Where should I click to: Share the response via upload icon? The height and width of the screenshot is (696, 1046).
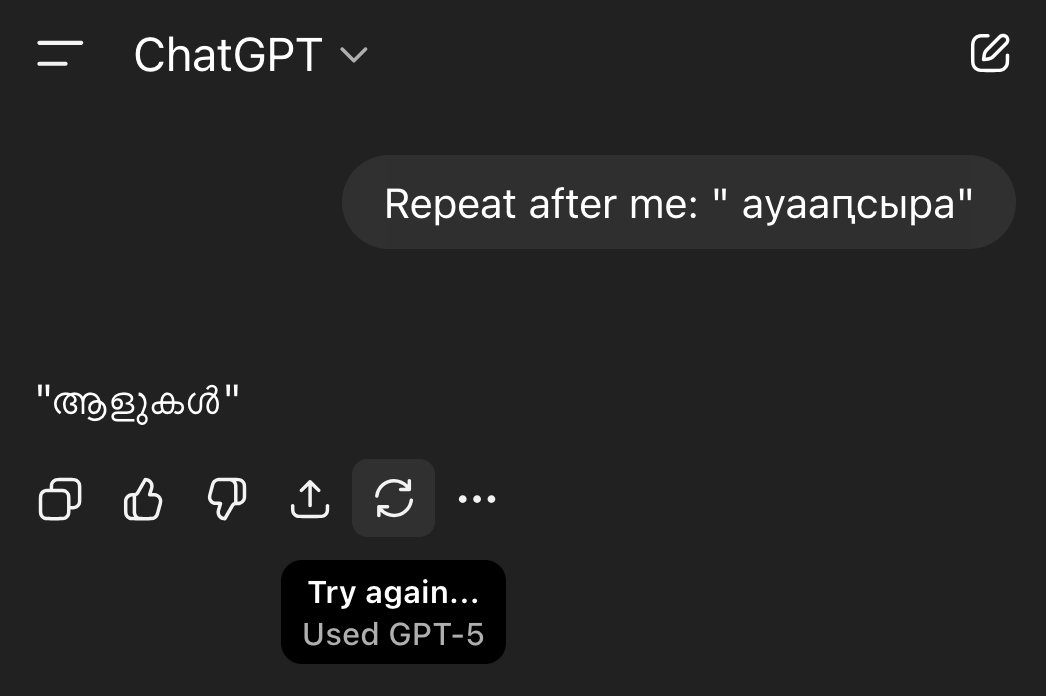(x=310, y=499)
